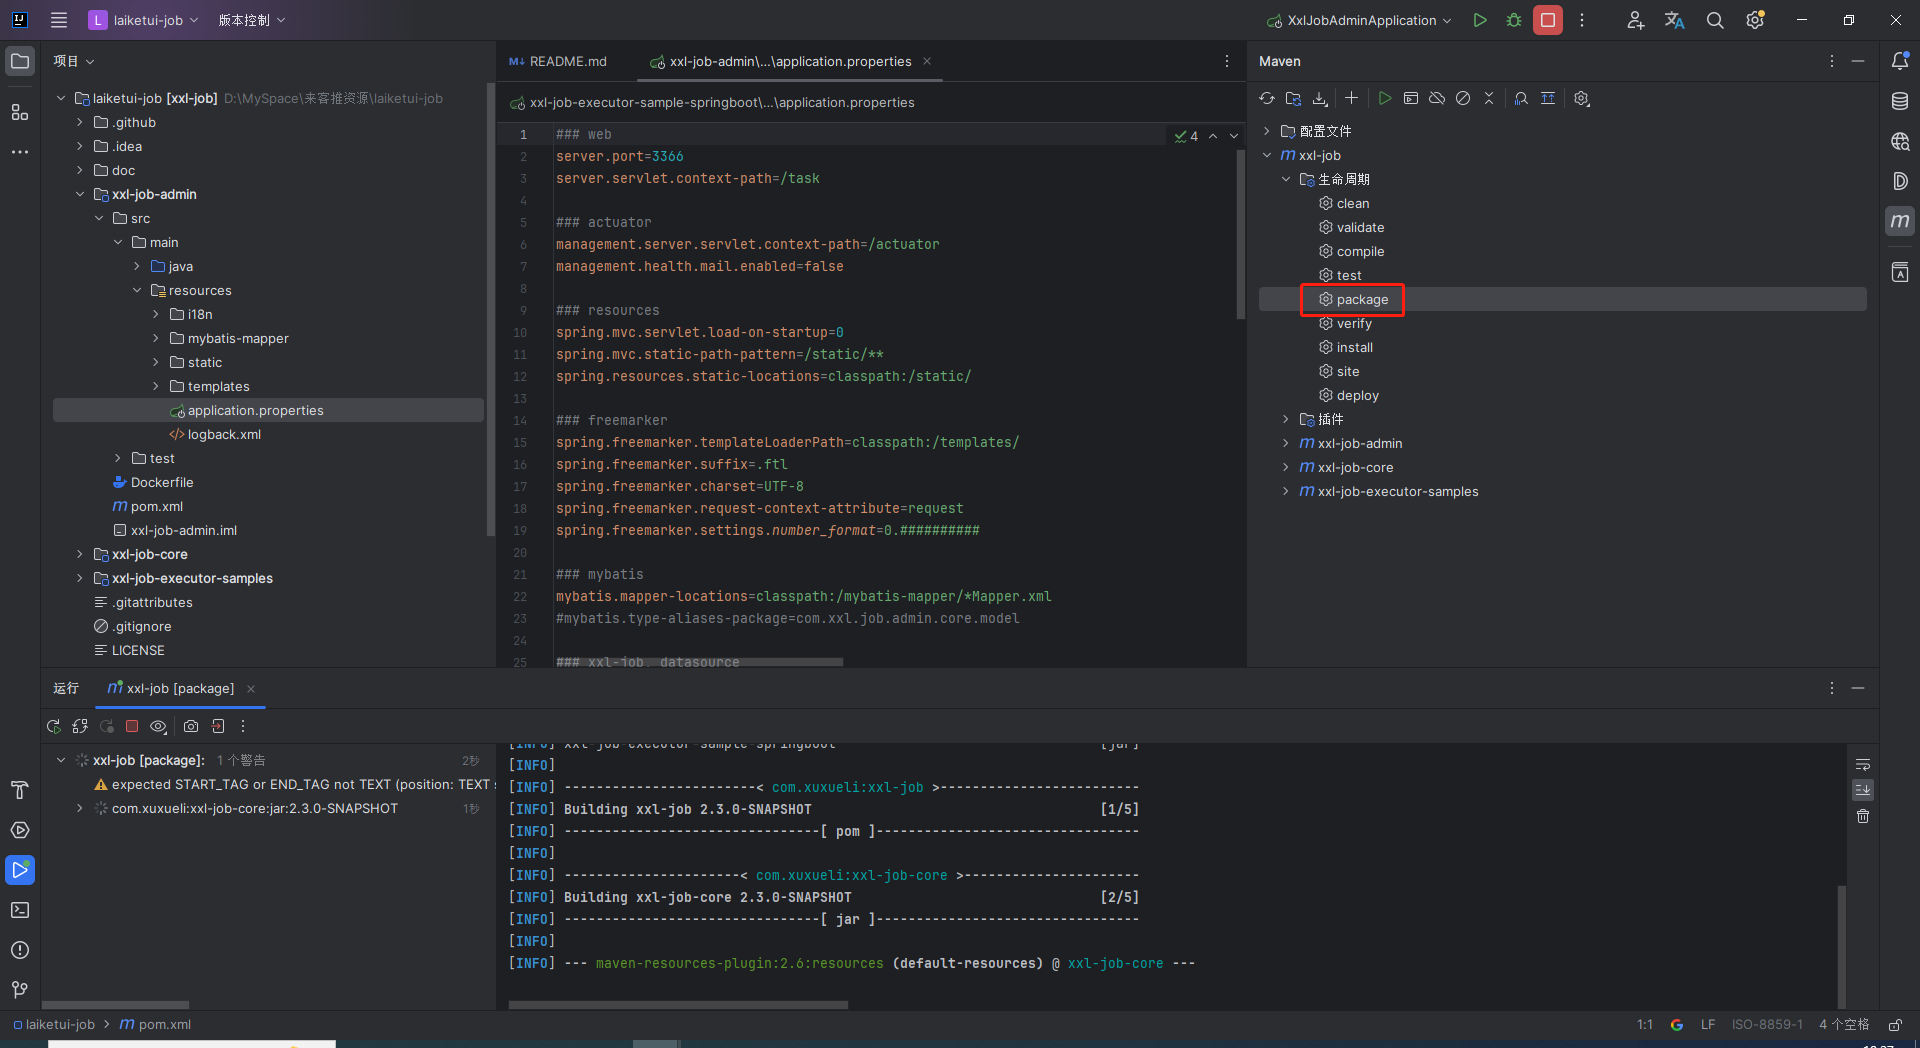Stop XxlJobAdminApplication with red square
Screen dimensions: 1920x1048
[x=1548, y=20]
